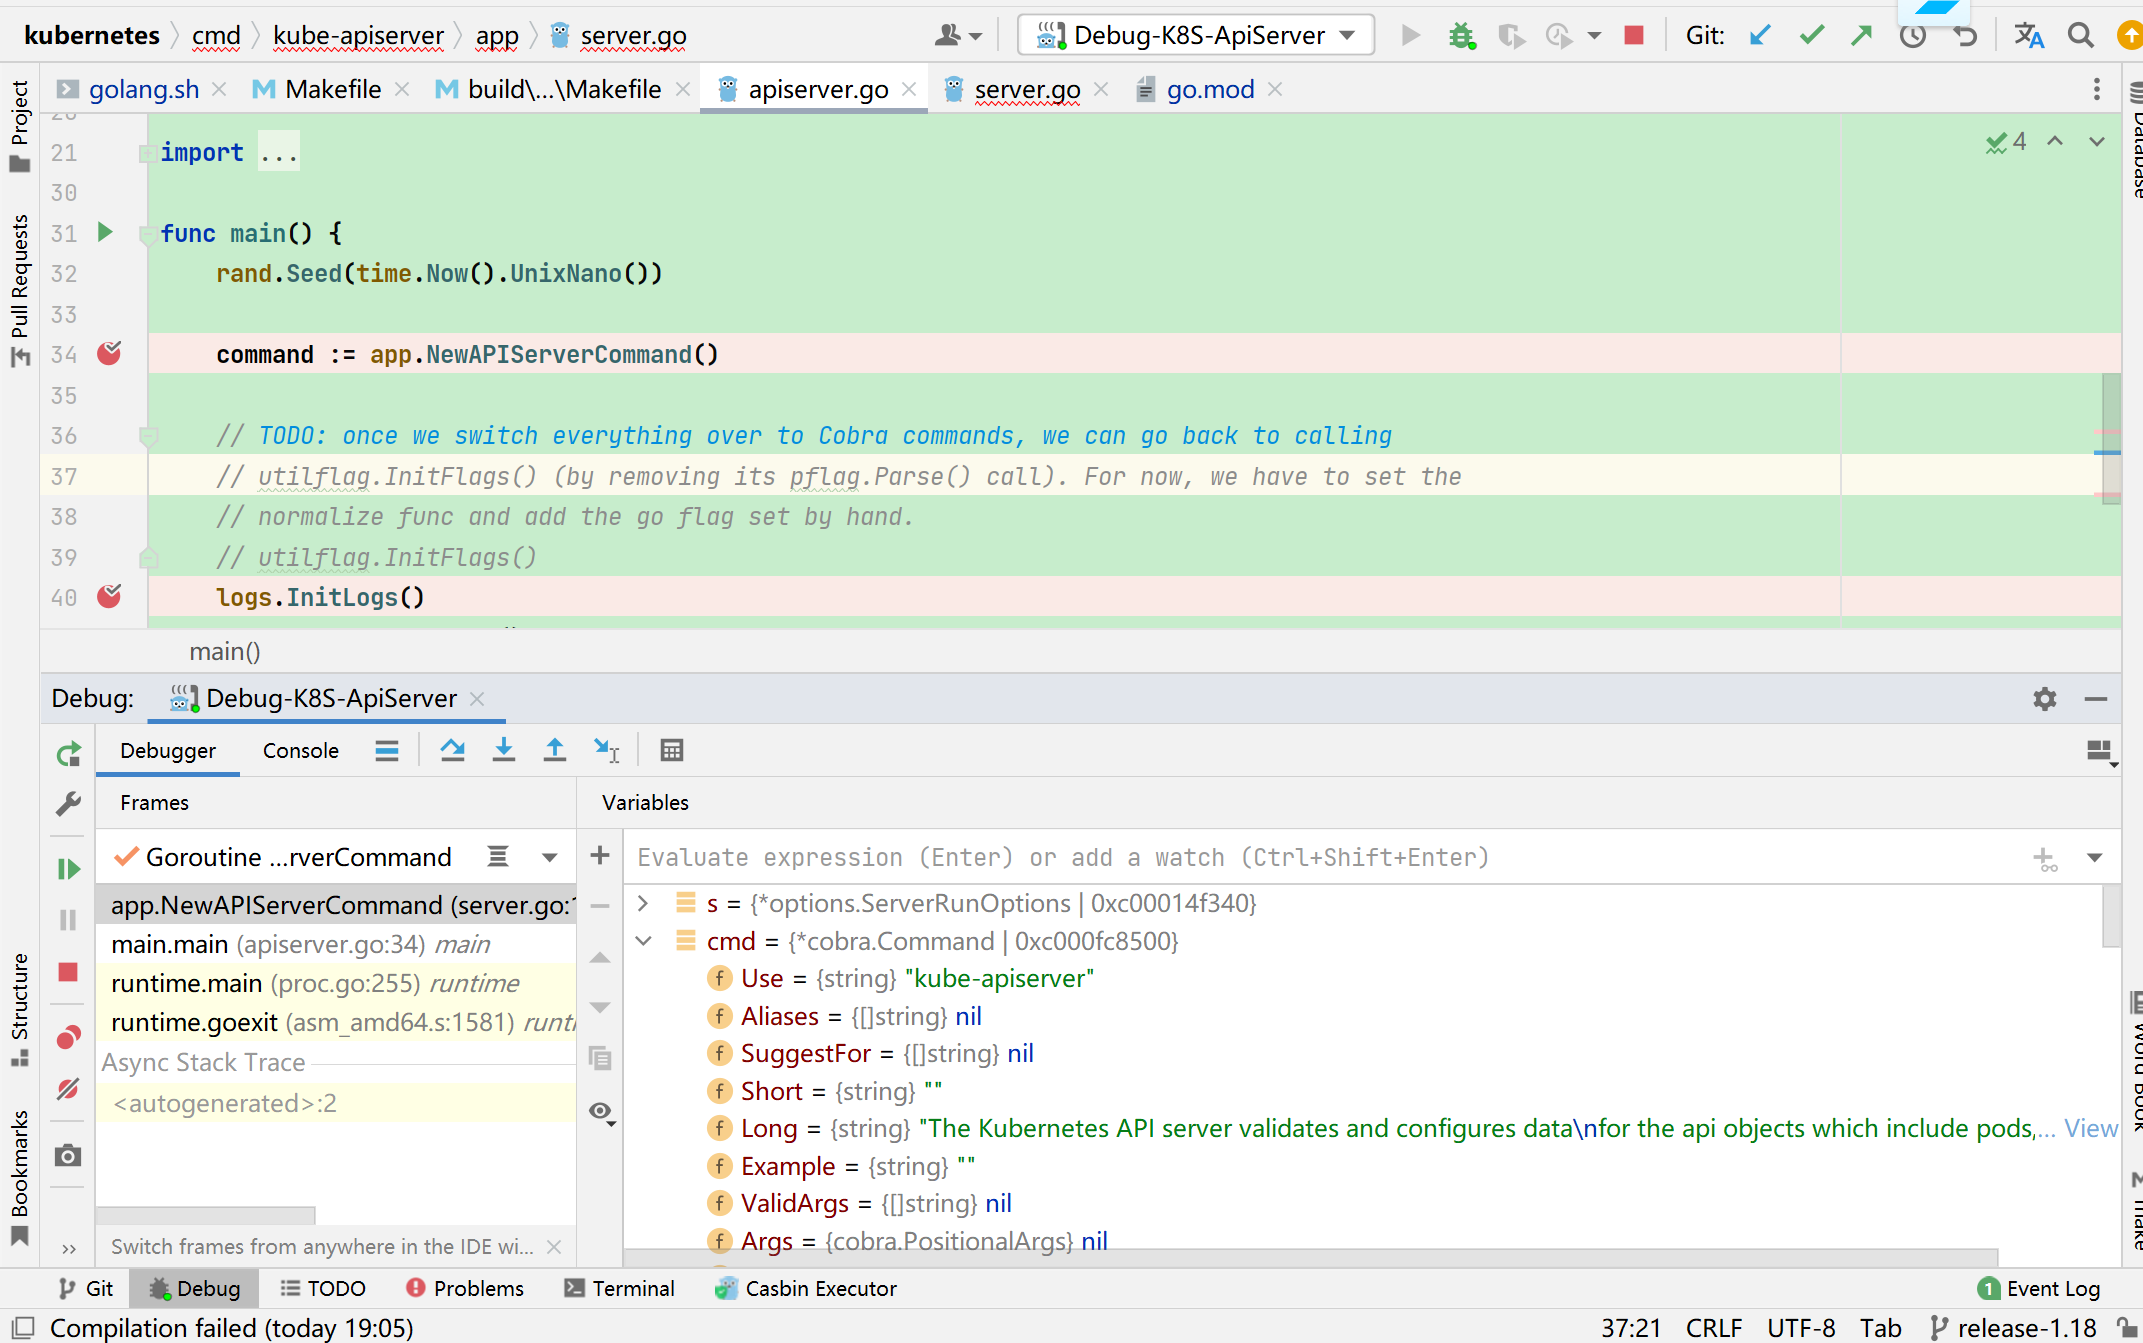
Task: Open the Problems tool window
Action: point(465,1288)
